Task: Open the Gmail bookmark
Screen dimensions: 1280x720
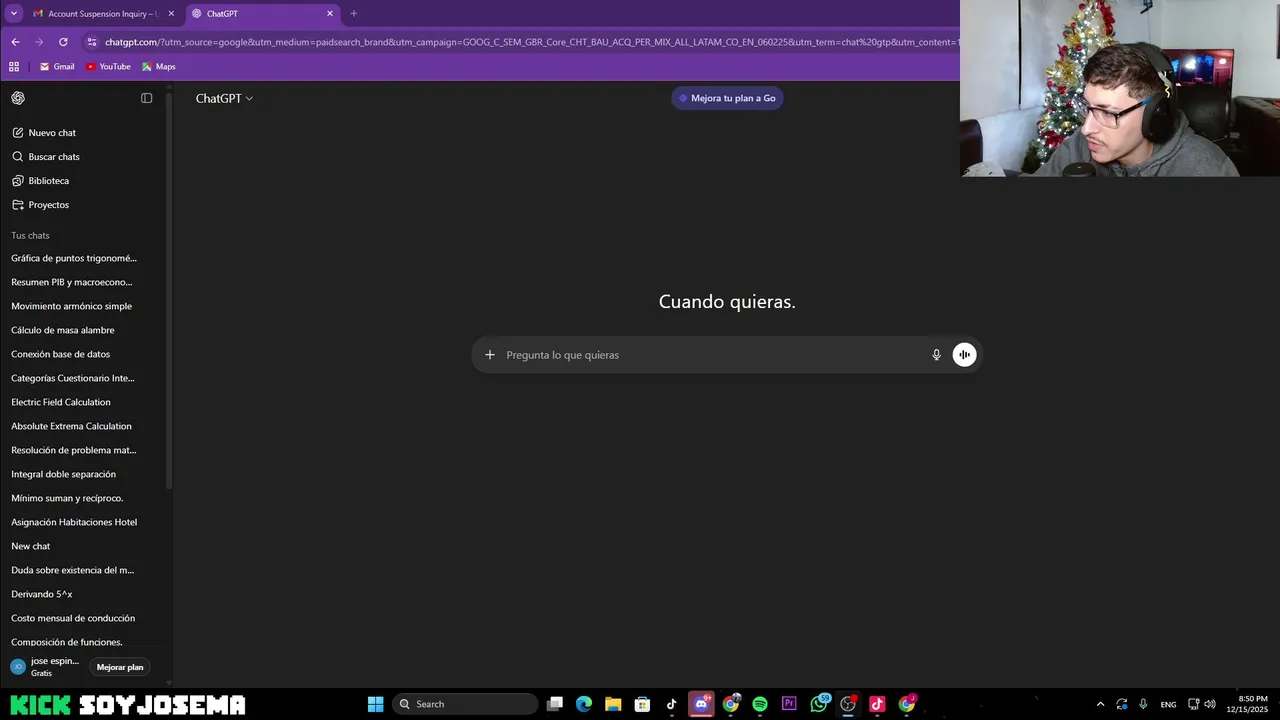Action: click(x=57, y=67)
